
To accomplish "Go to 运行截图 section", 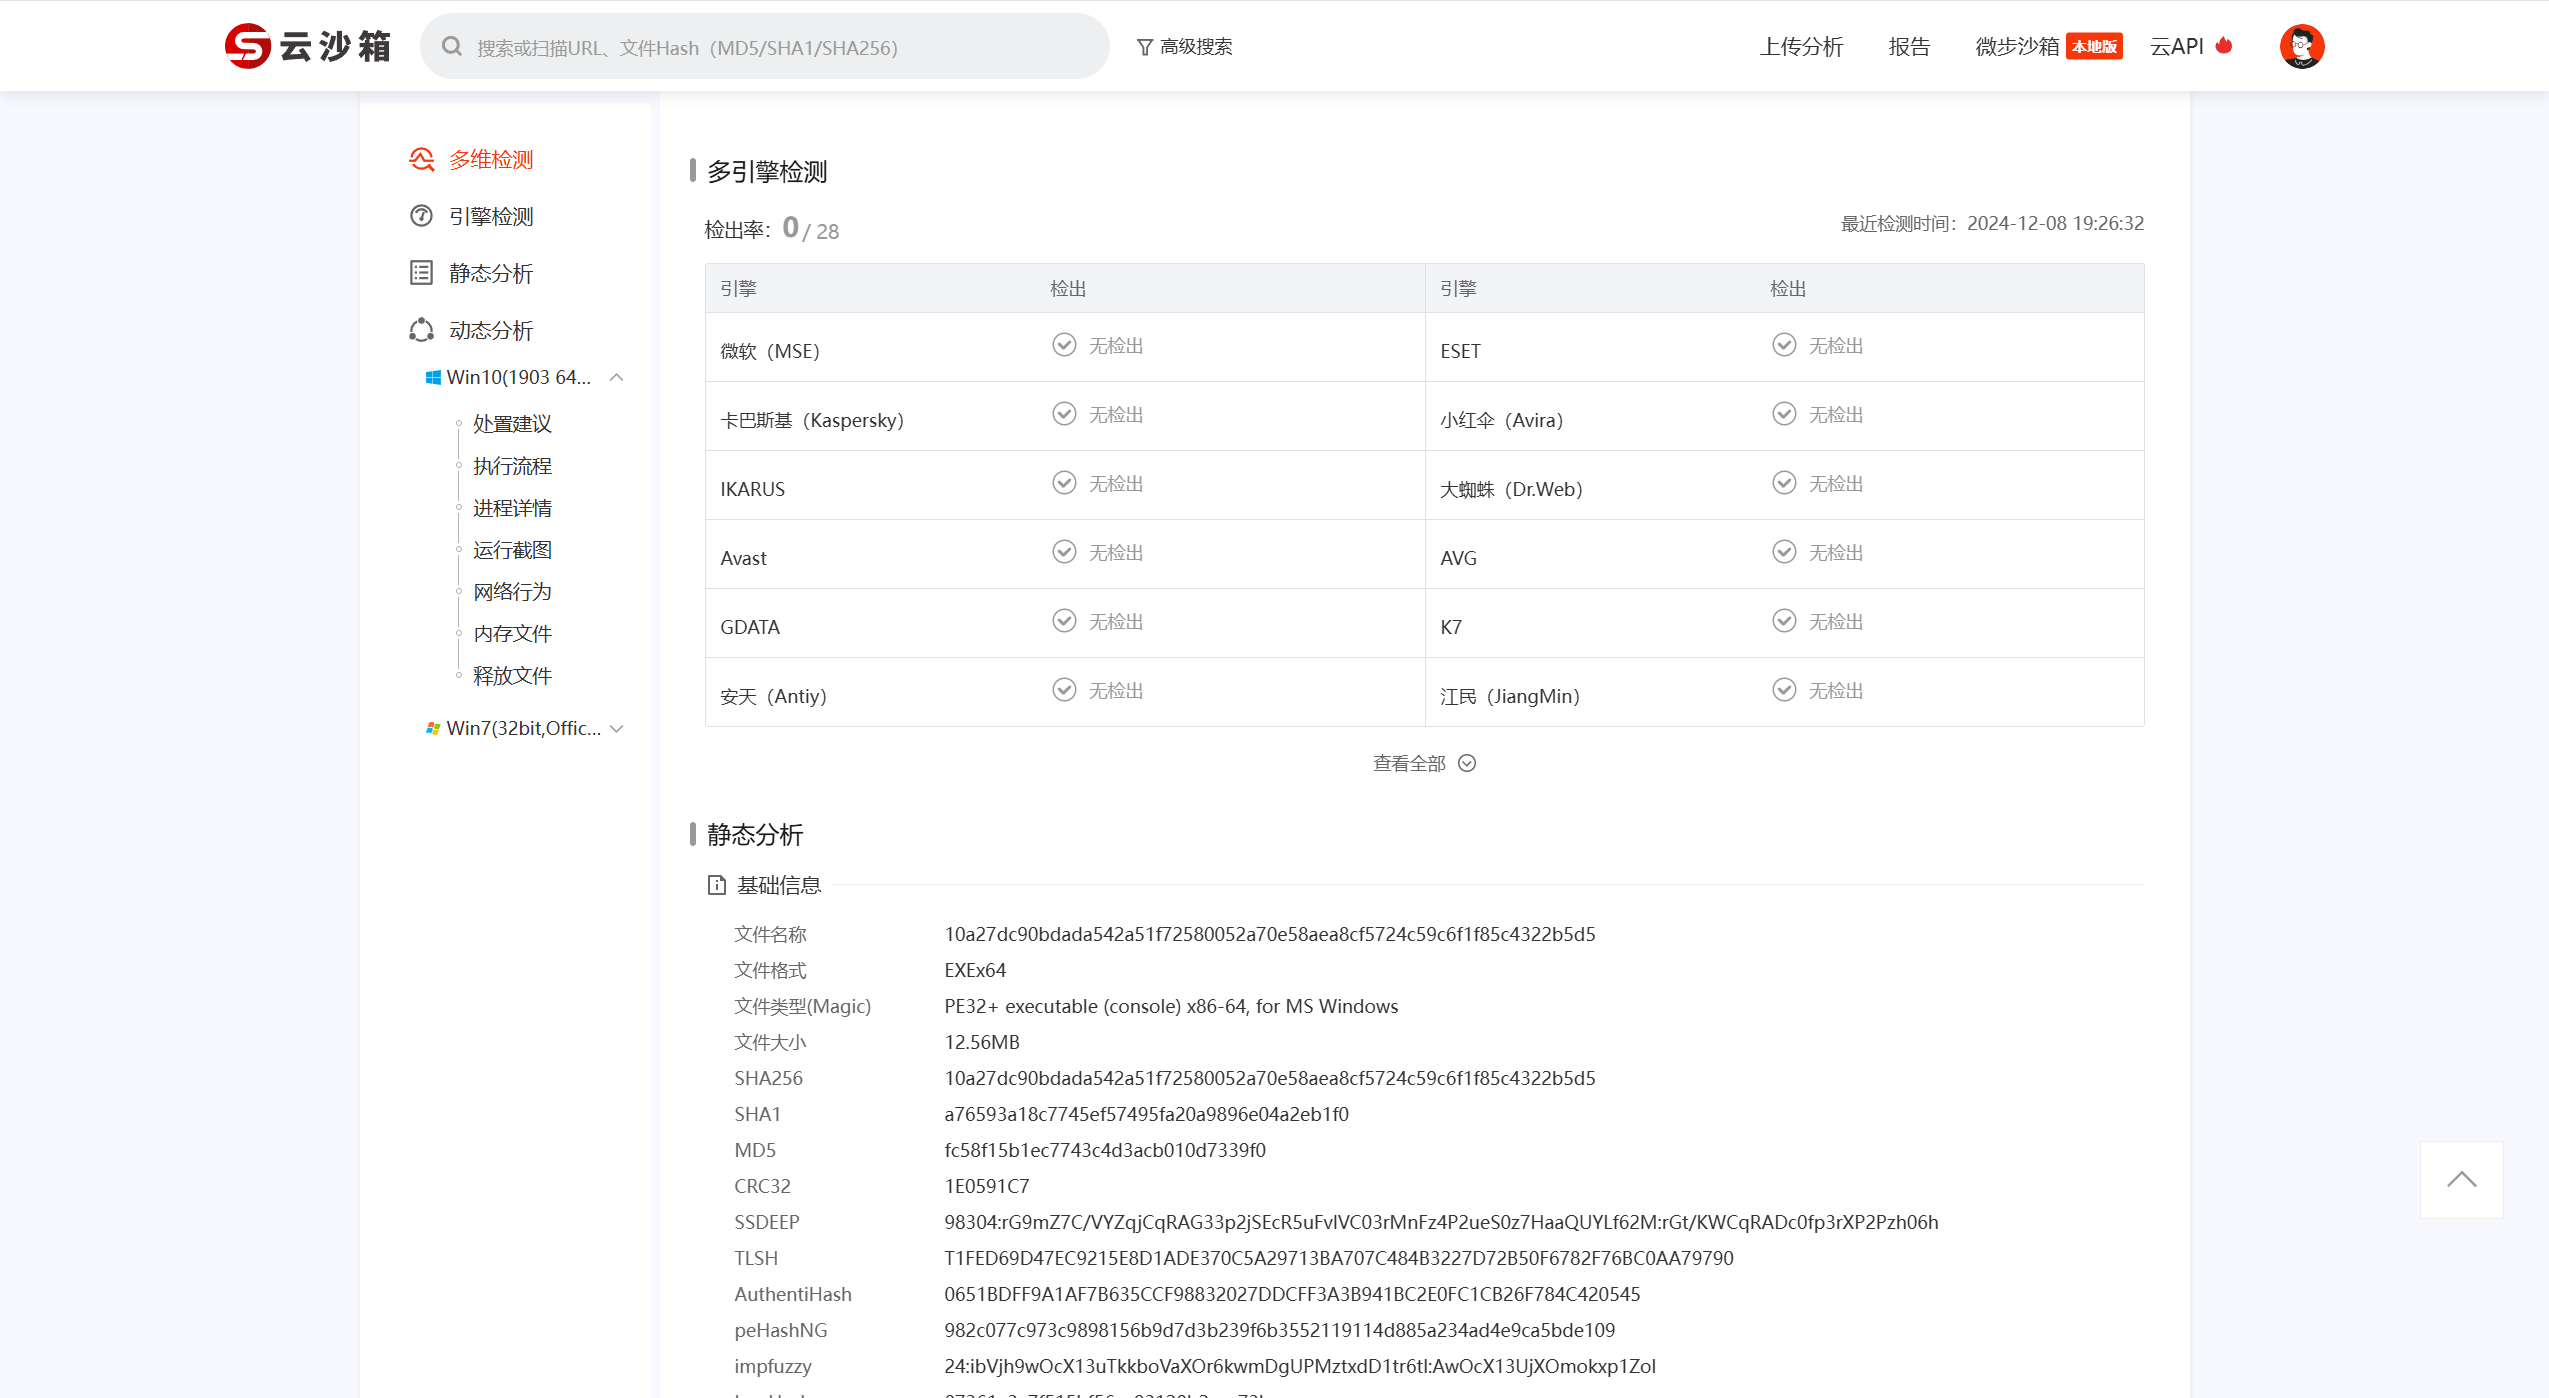I will [x=512, y=550].
